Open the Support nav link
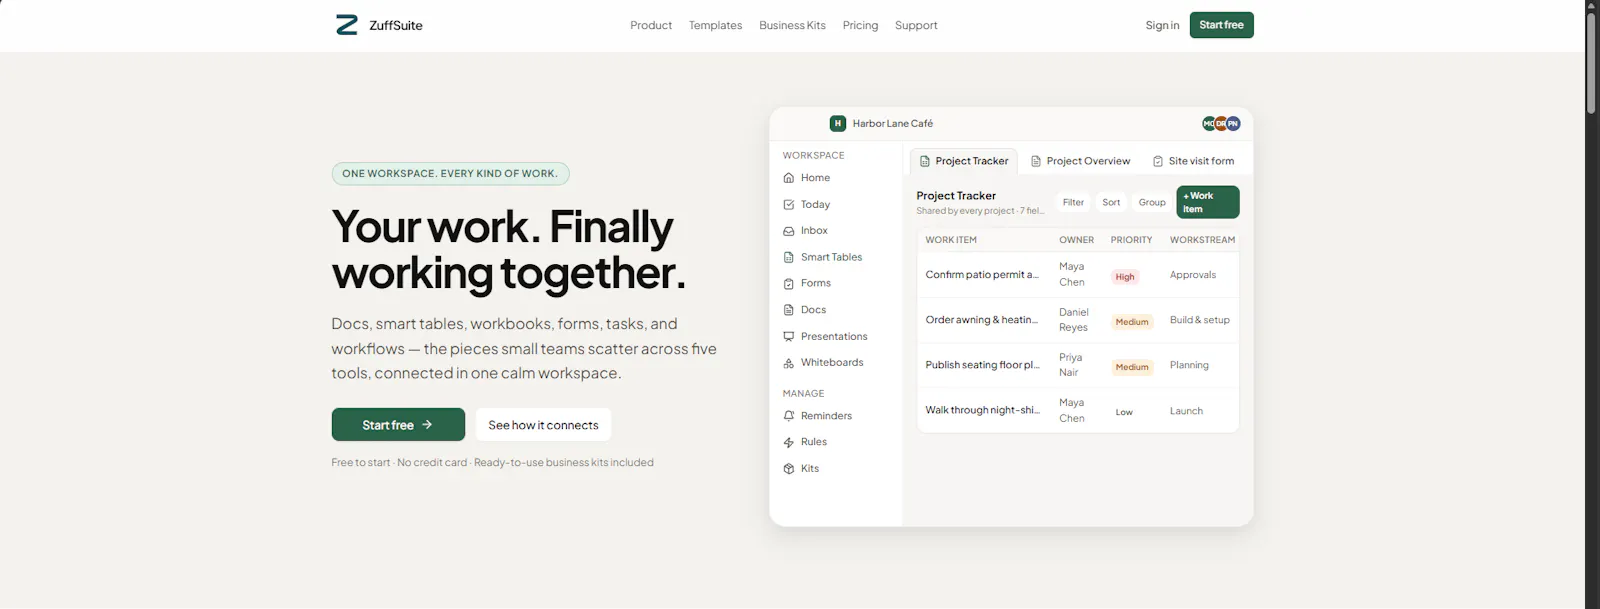1600x609 pixels. point(916,25)
